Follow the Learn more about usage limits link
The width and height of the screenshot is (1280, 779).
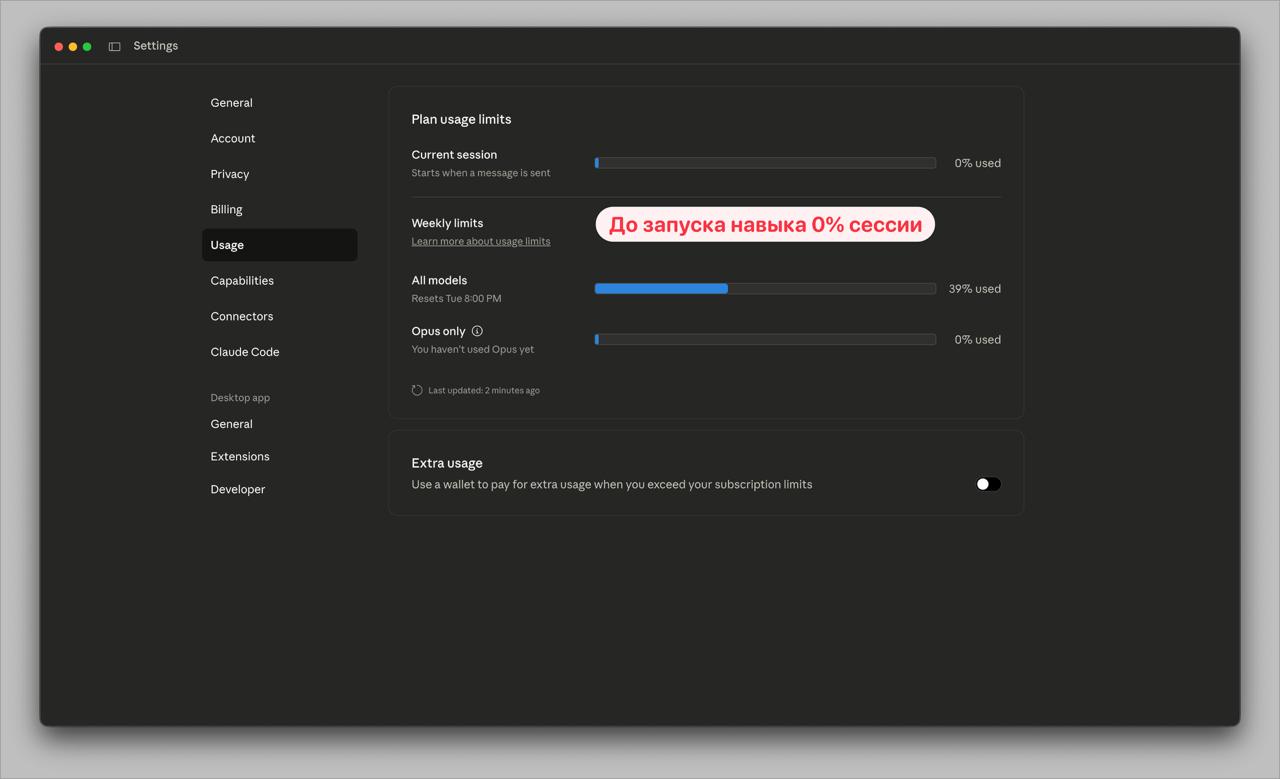481,241
